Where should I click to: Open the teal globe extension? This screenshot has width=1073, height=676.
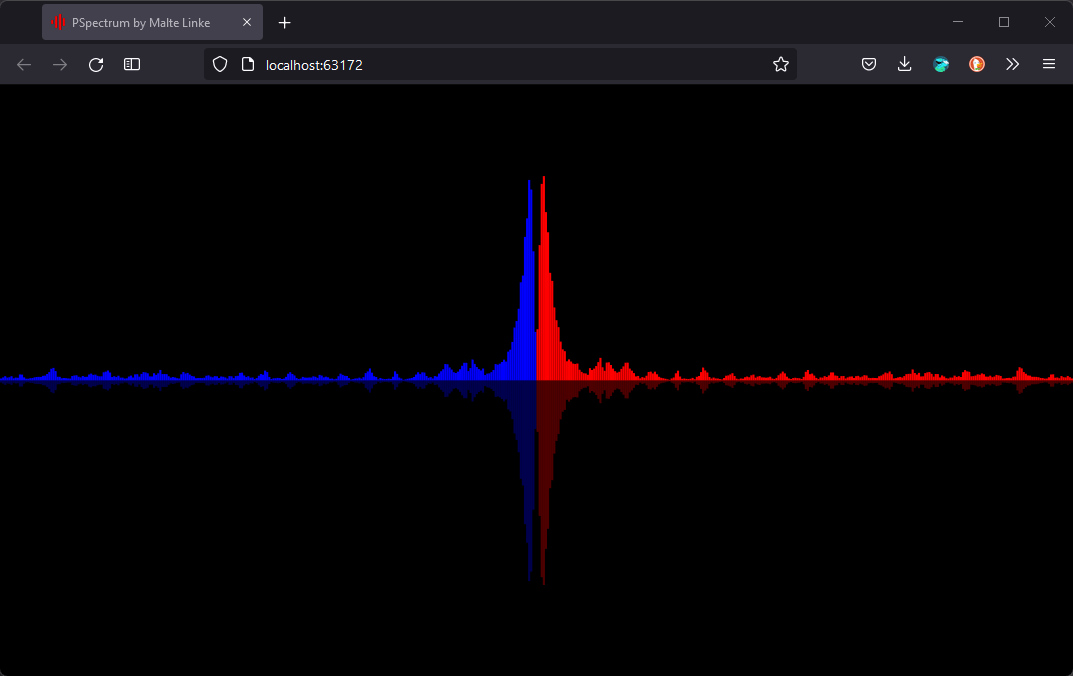(941, 64)
